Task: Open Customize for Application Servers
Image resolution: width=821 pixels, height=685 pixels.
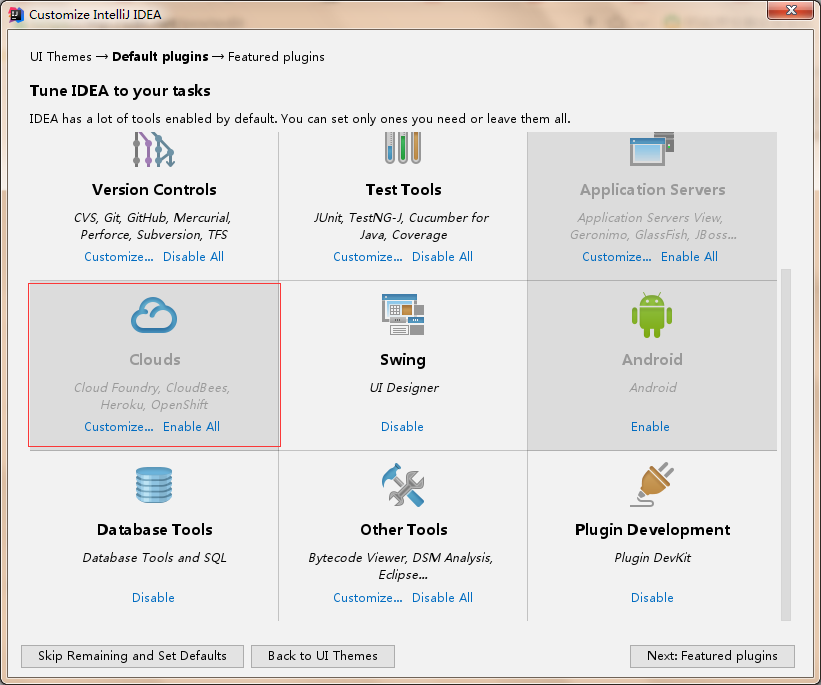Action: coord(617,257)
